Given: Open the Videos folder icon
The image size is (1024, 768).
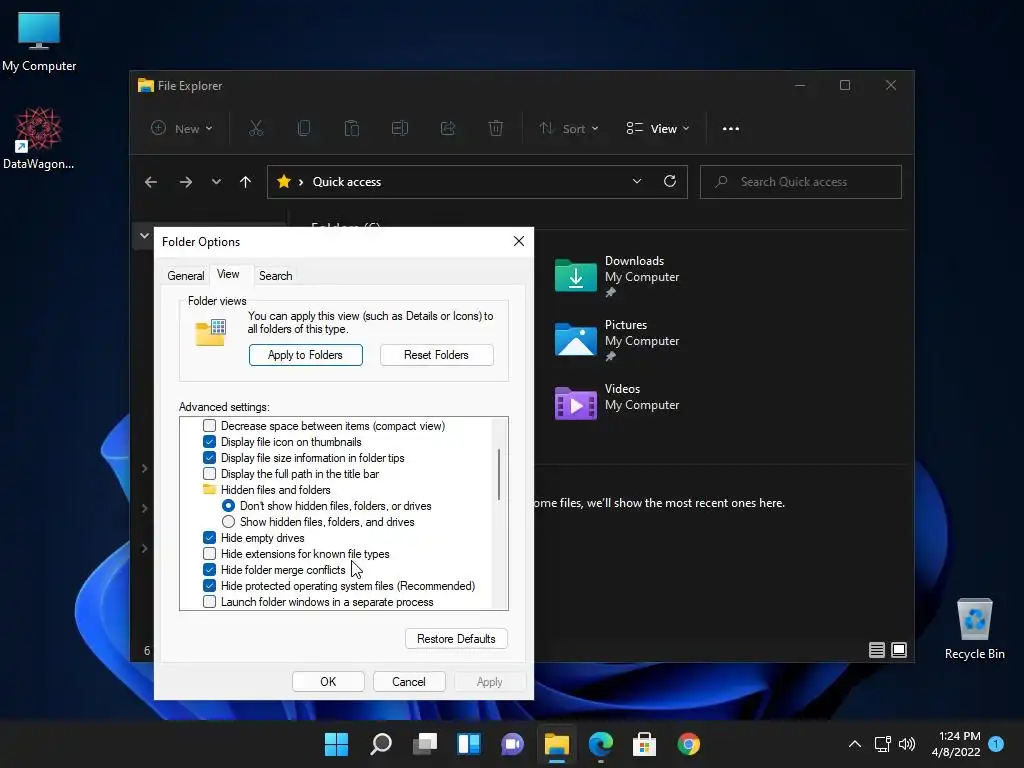Looking at the screenshot, I should [575, 403].
